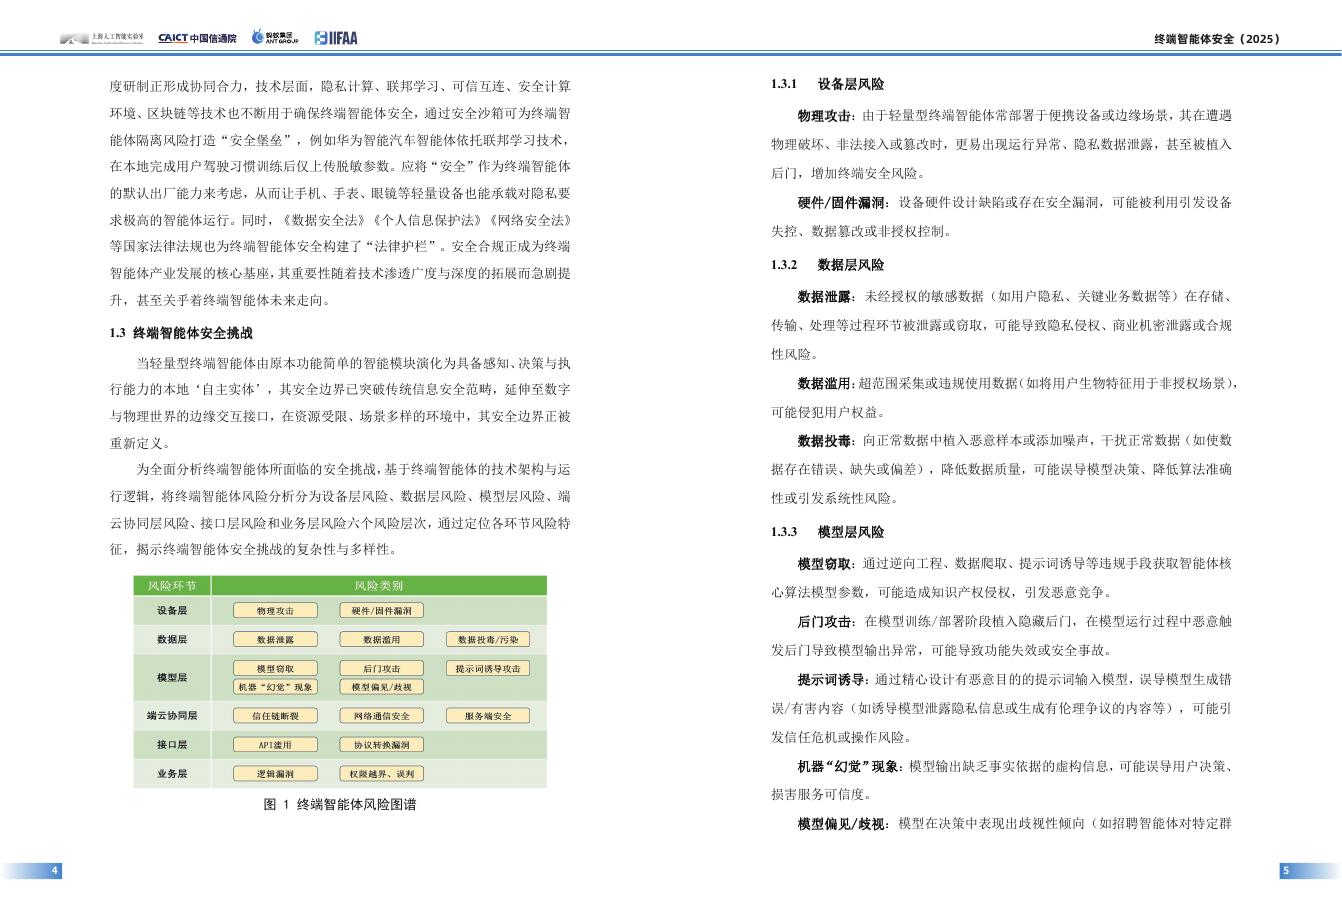Screen dimensions: 1342x917
Task: Enable the 模型窃取 risk cell
Action: tap(276, 668)
